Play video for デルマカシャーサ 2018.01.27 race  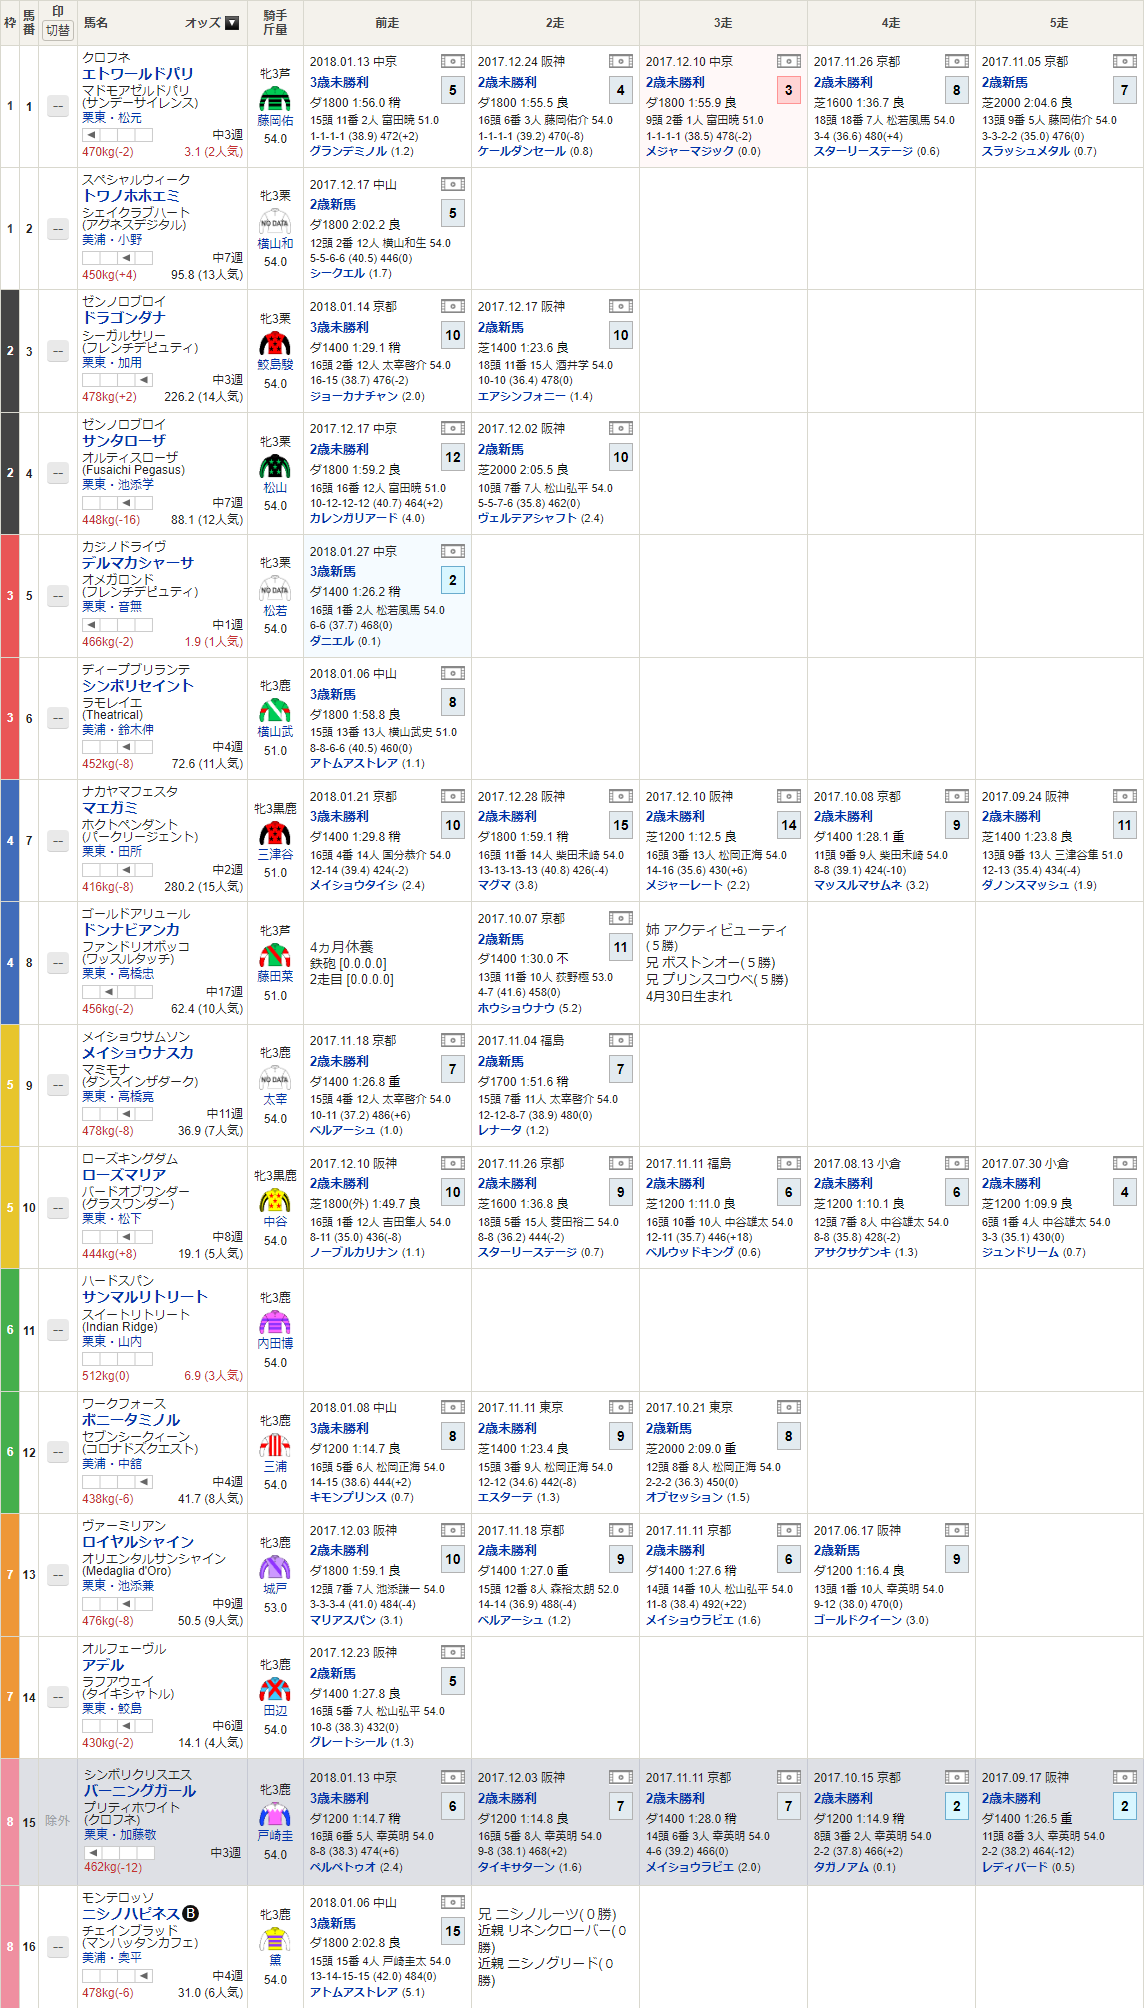pos(452,551)
